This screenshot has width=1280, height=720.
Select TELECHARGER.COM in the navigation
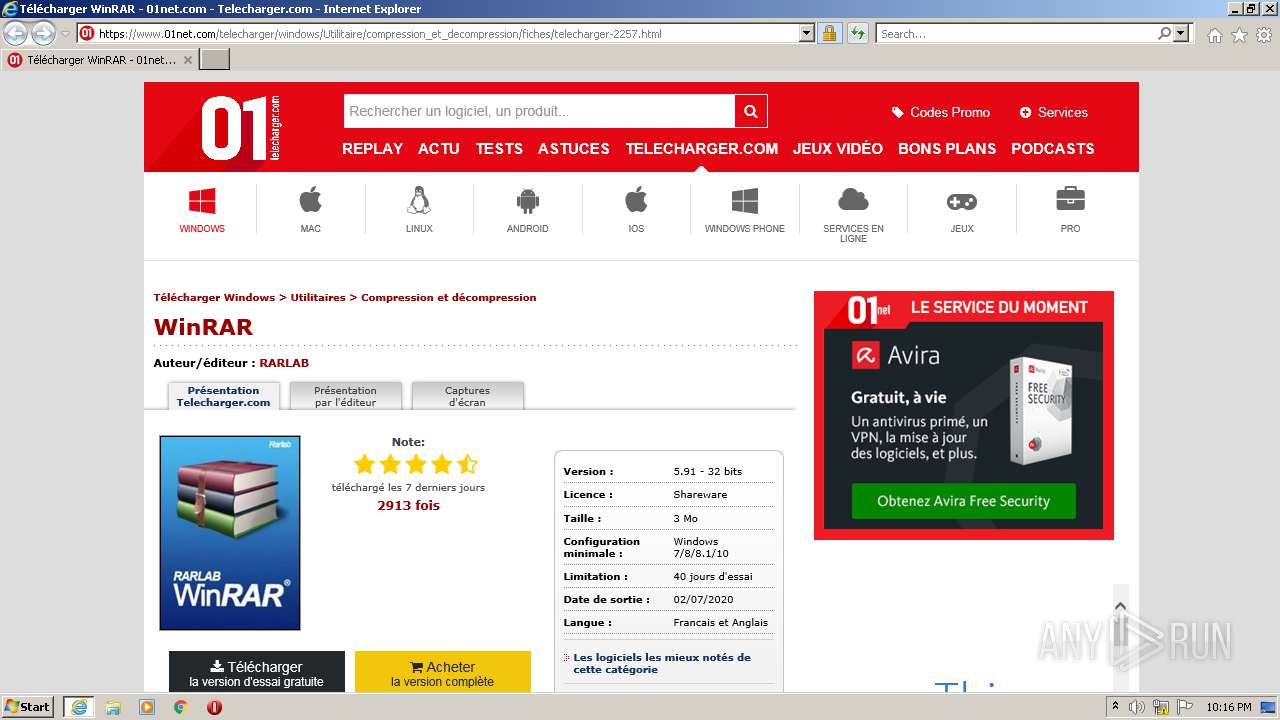(702, 149)
